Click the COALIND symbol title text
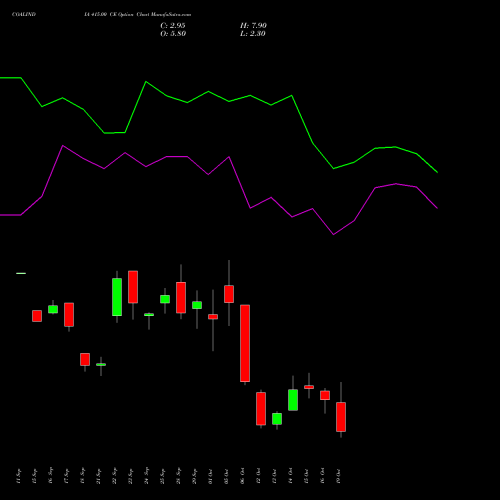 pyautogui.click(x=24, y=15)
